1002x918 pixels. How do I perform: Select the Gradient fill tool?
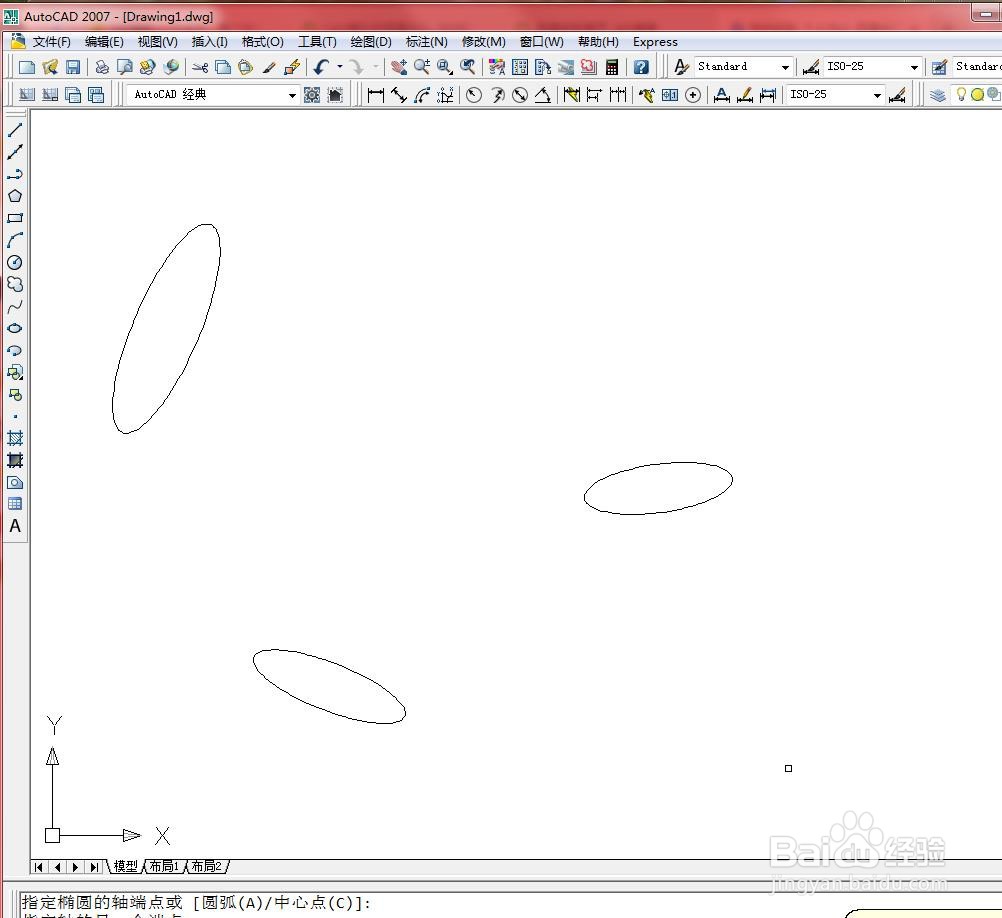pyautogui.click(x=15, y=461)
